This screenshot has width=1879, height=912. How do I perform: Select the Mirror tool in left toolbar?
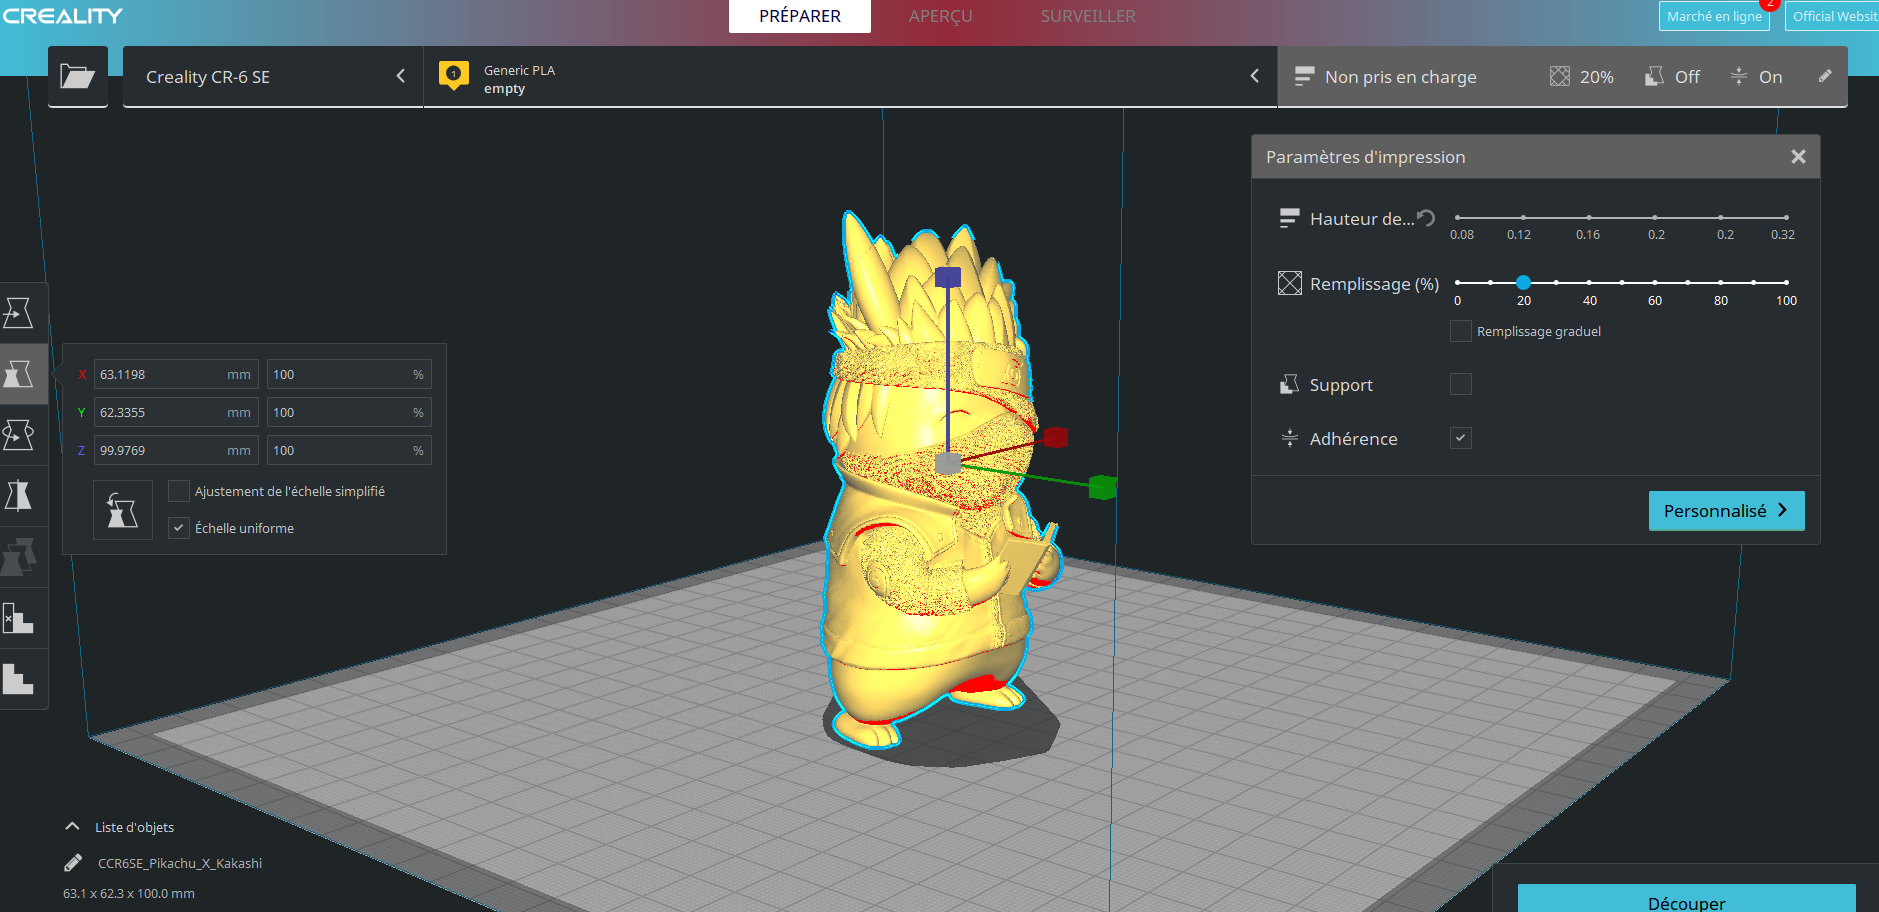tap(19, 496)
